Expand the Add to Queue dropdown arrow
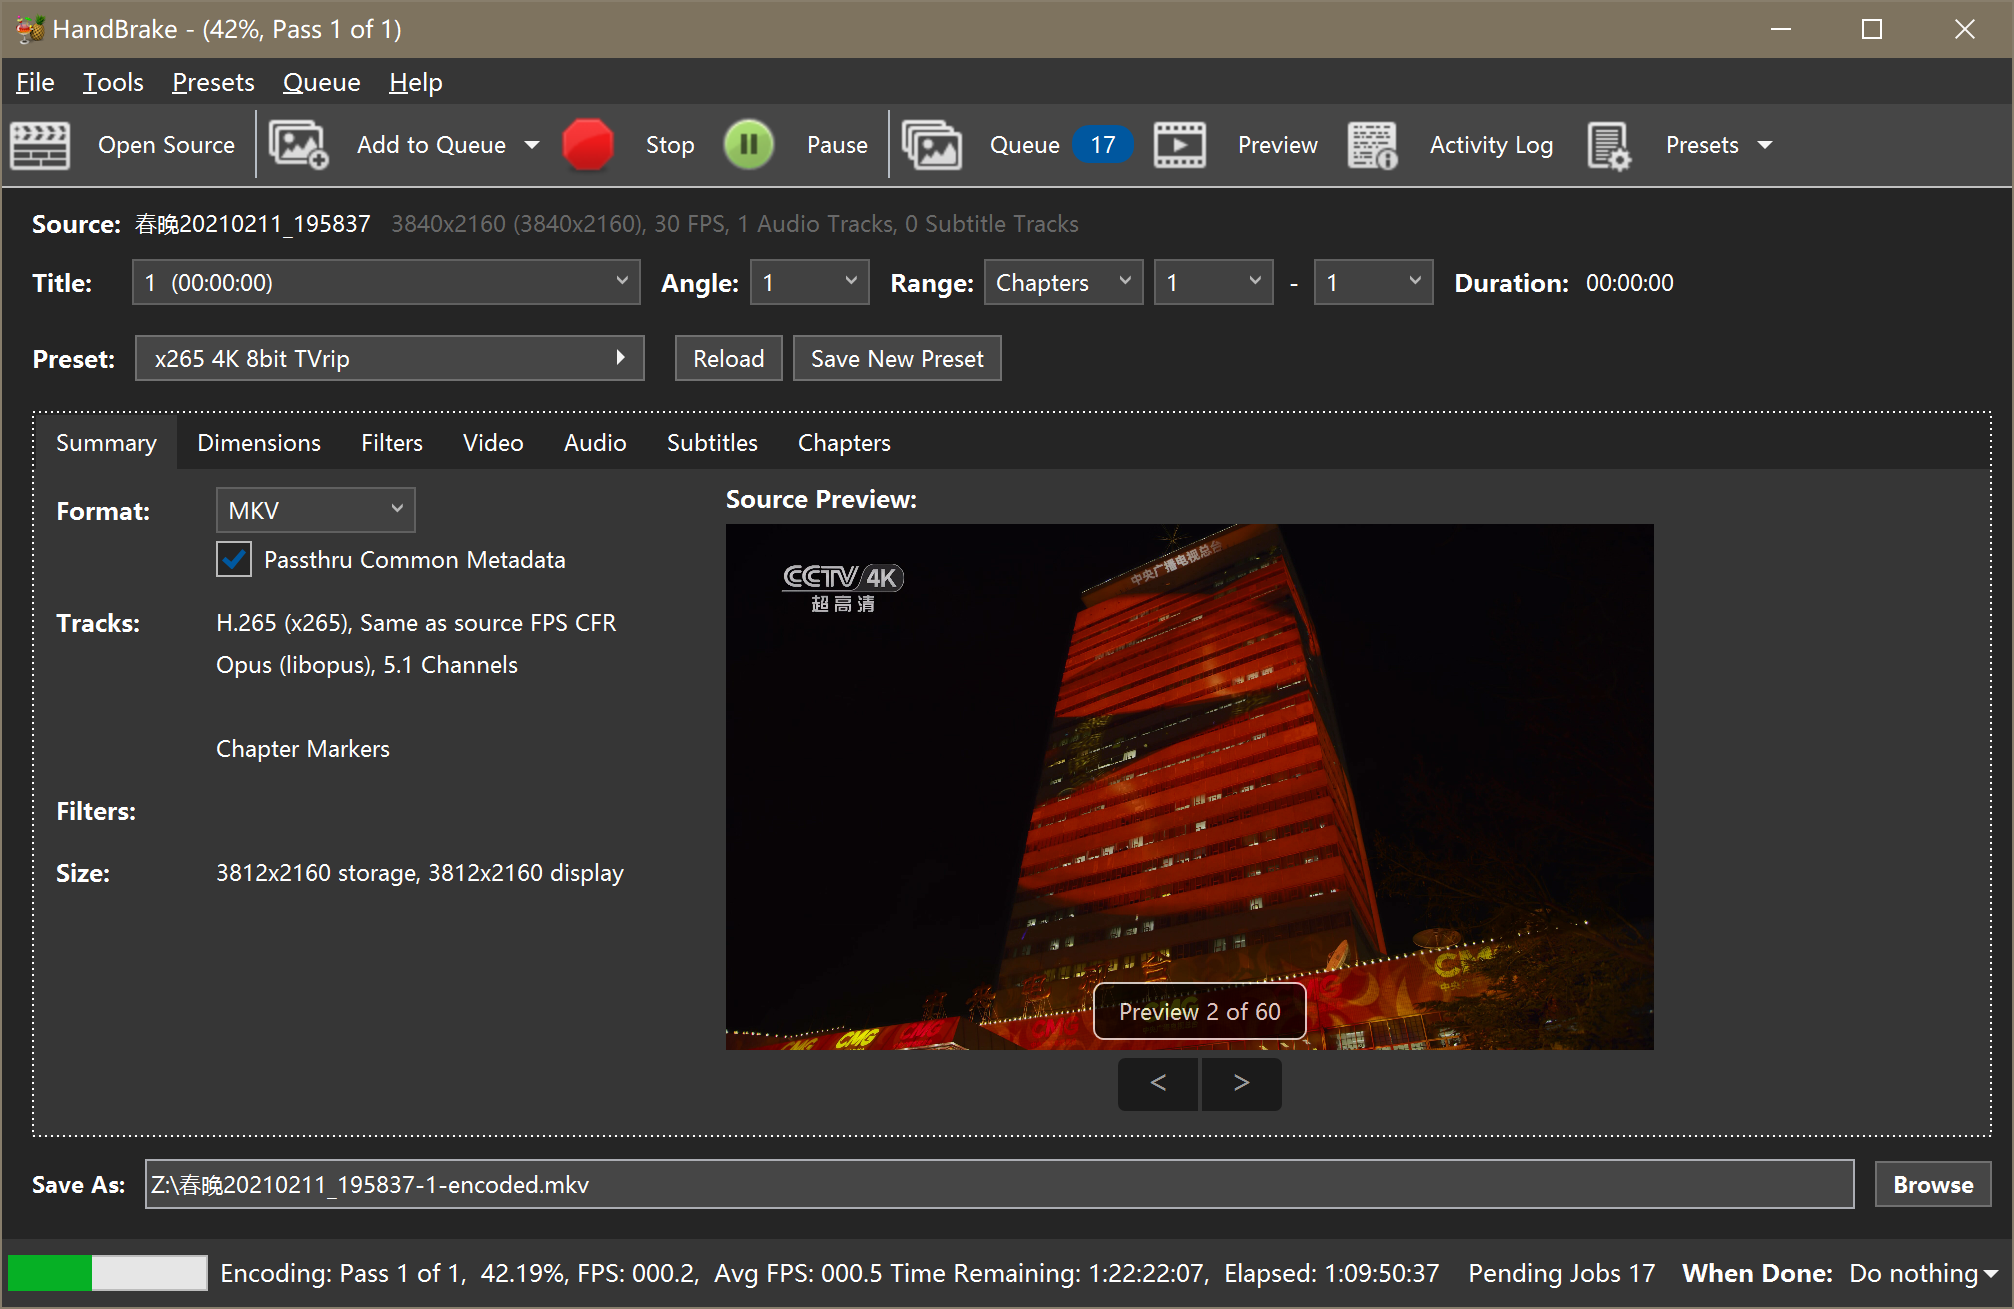Screen dimensions: 2014x1309 tap(531, 144)
